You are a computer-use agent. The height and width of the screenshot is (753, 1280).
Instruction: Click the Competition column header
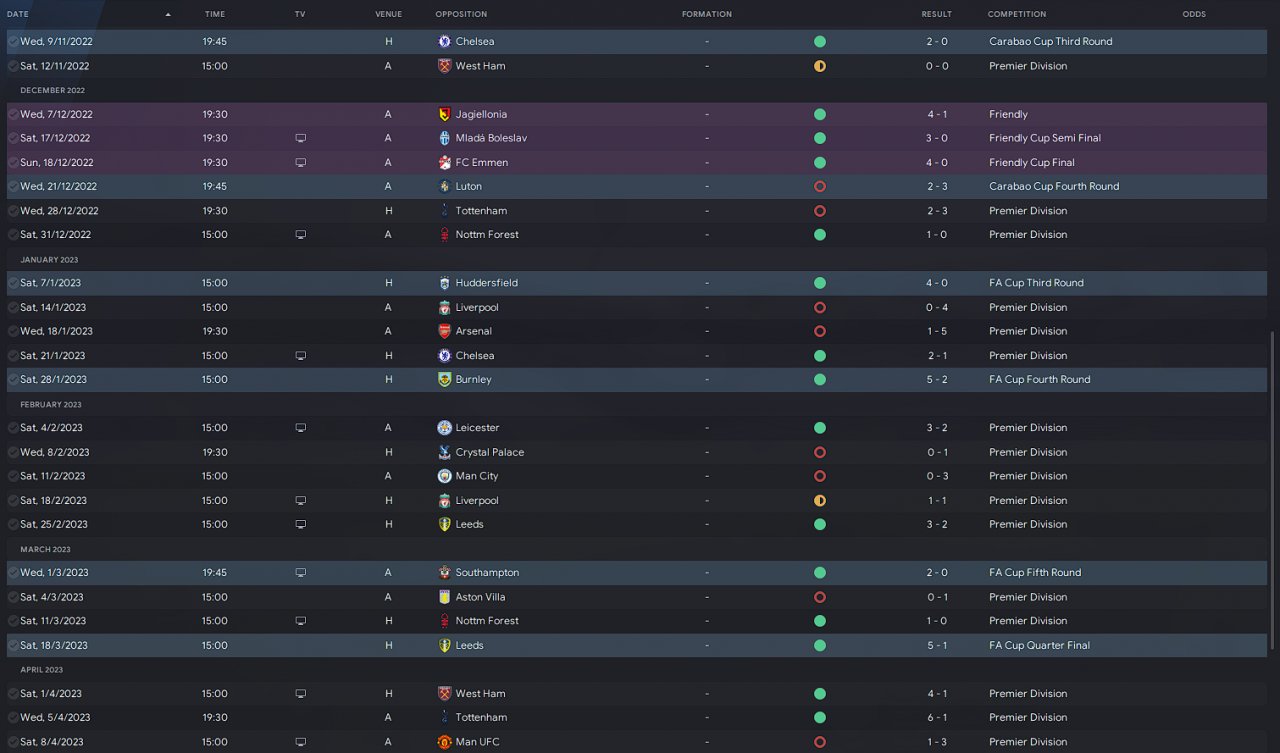coord(1016,14)
